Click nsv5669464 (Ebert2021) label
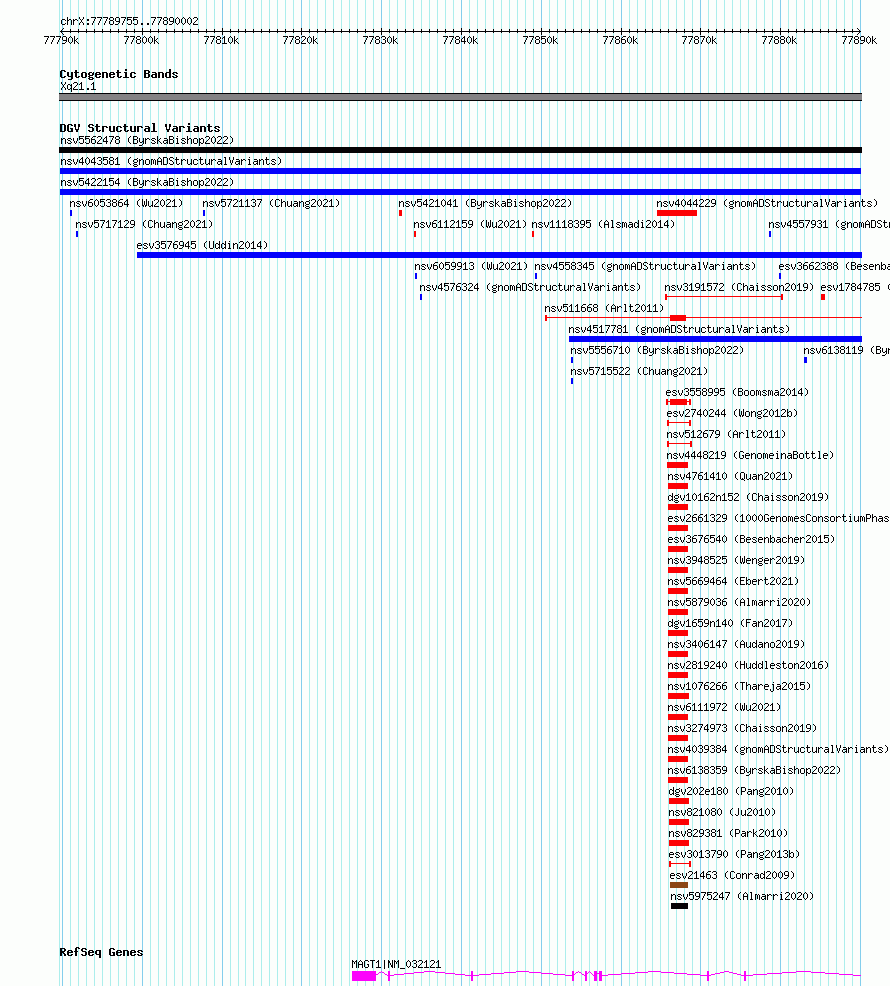 coord(733,582)
